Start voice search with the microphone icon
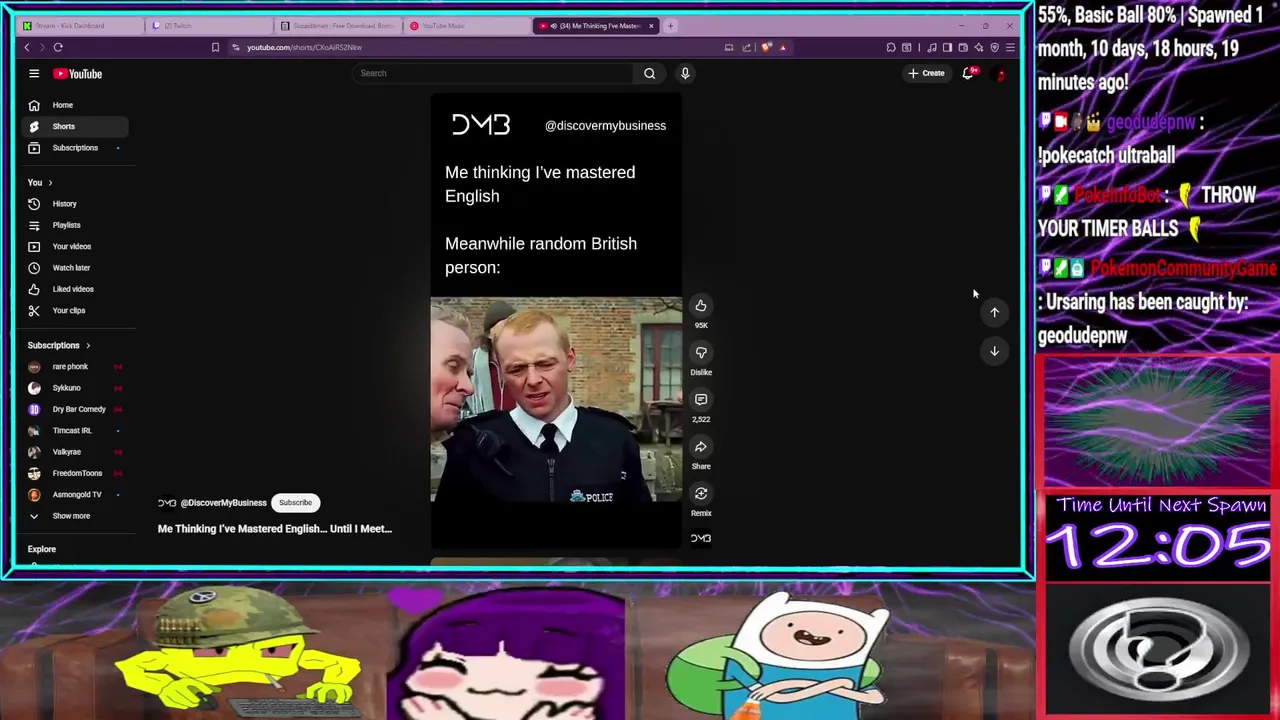This screenshot has height=720, width=1280. pos(685,73)
